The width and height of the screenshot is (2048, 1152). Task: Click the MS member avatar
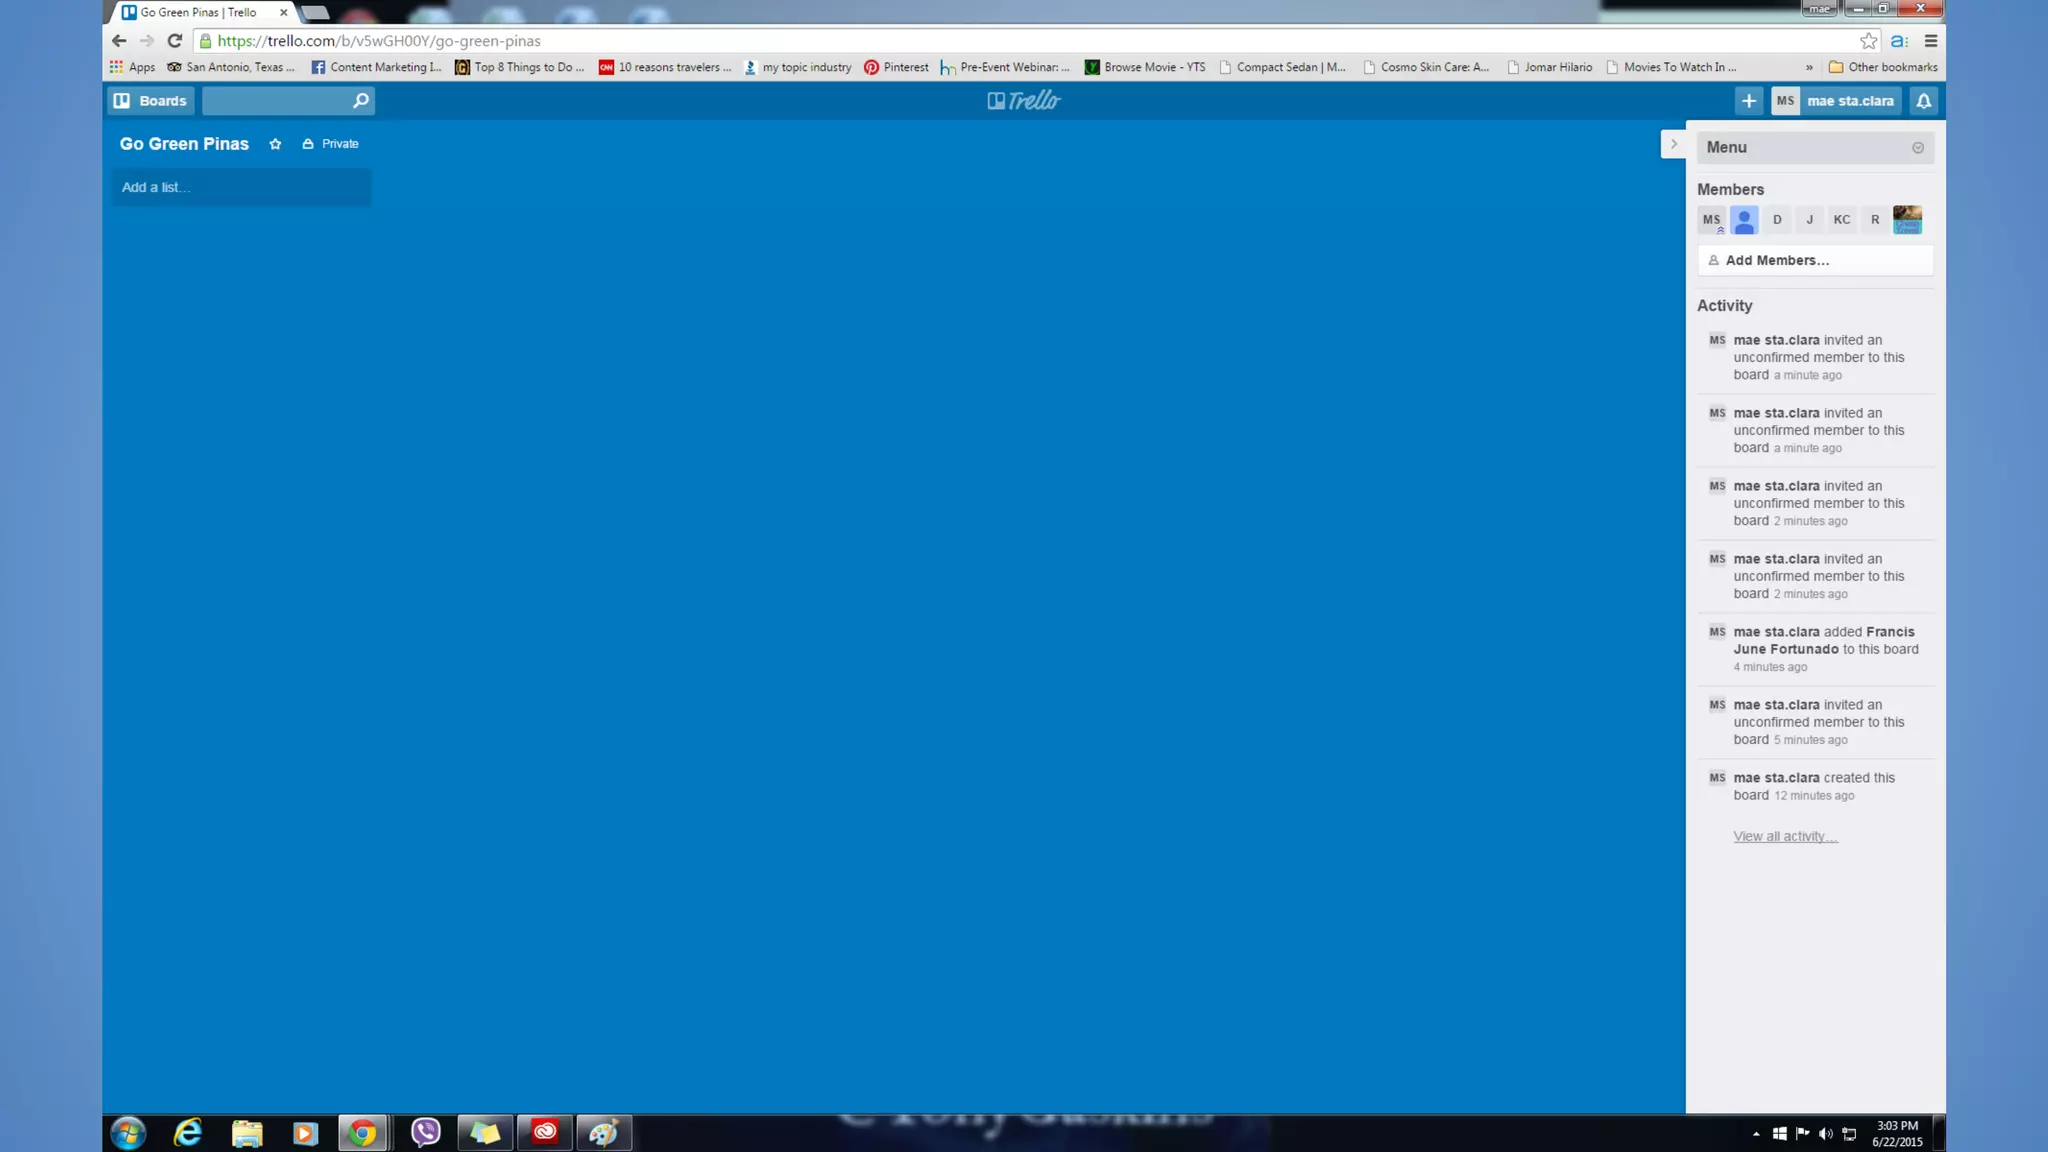point(1711,220)
